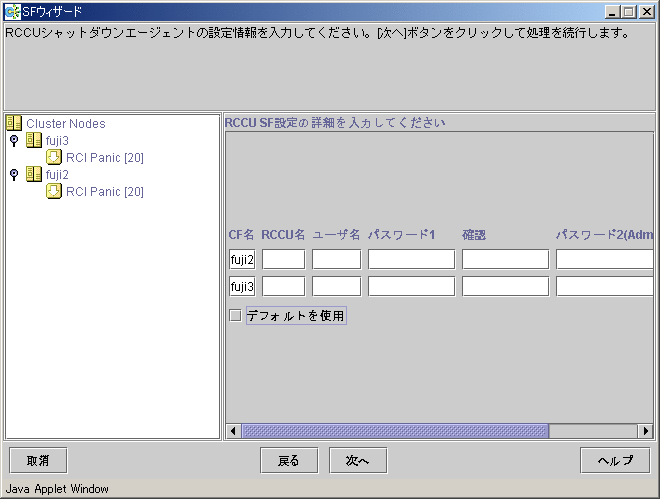The width and height of the screenshot is (660, 499).
Task: Click RCCU名 field in fuji2 row
Action: coord(283,259)
